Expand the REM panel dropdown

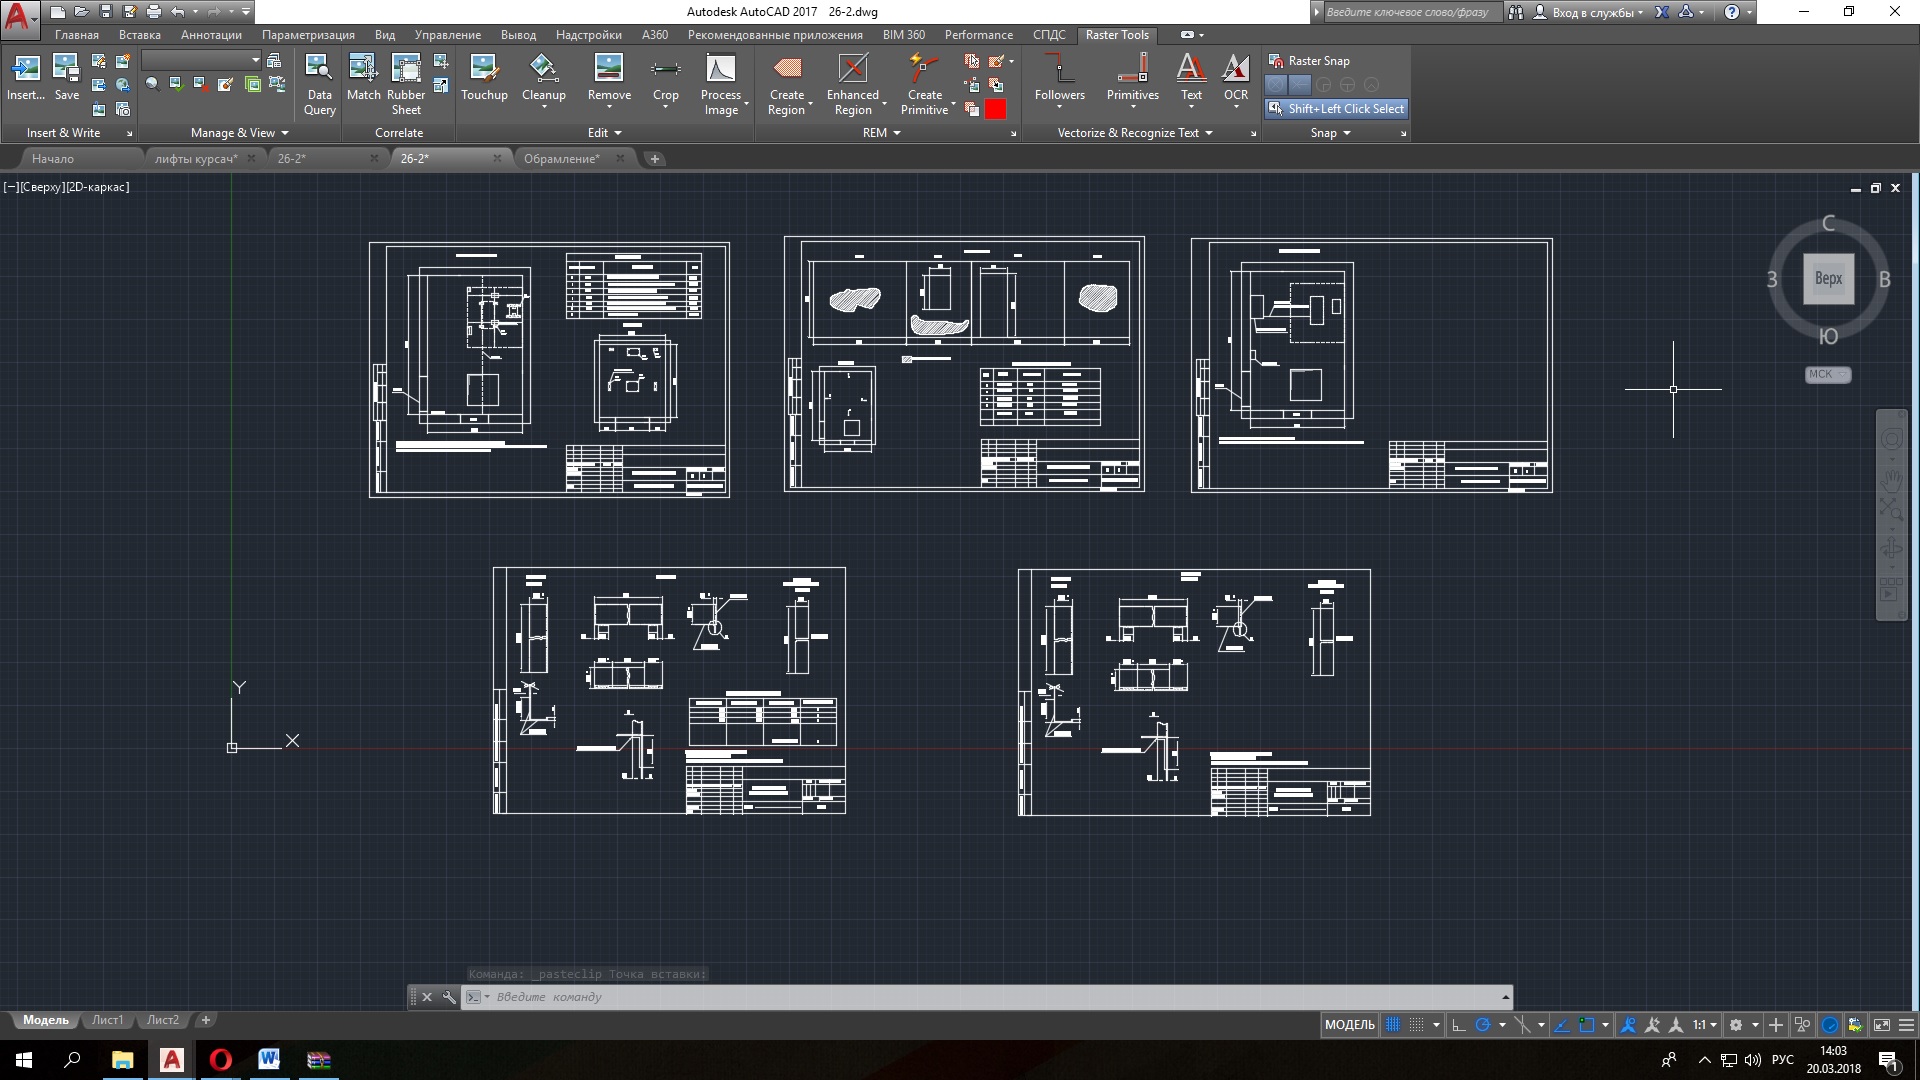click(882, 133)
